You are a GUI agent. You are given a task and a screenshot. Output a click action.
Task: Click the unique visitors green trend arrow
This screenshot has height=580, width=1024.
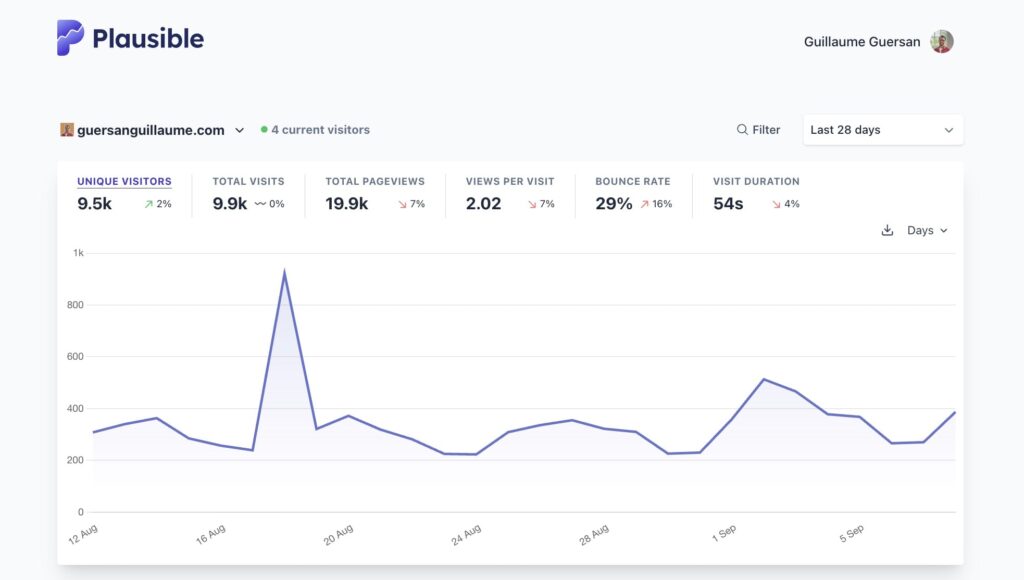[148, 204]
